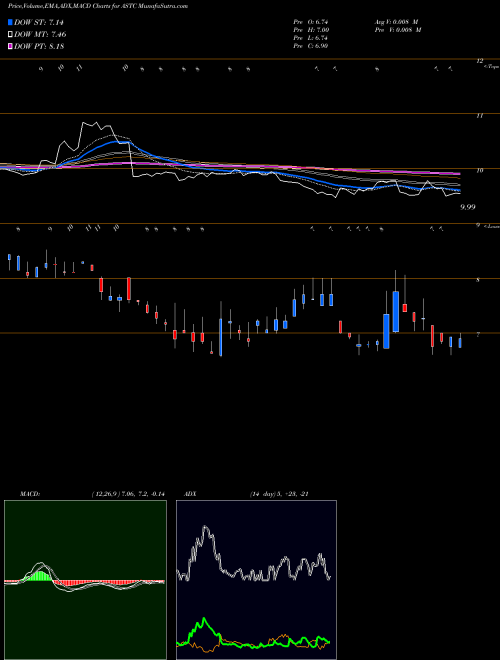Click the green MACD histogram bump
Image resolution: width=500 pixels, height=660 pixels.
click(41, 575)
